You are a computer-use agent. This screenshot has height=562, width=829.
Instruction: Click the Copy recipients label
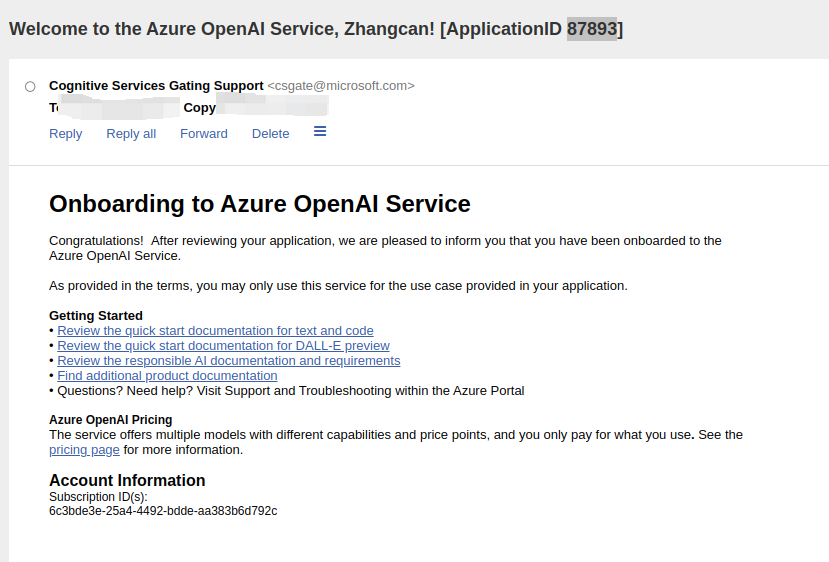click(199, 108)
